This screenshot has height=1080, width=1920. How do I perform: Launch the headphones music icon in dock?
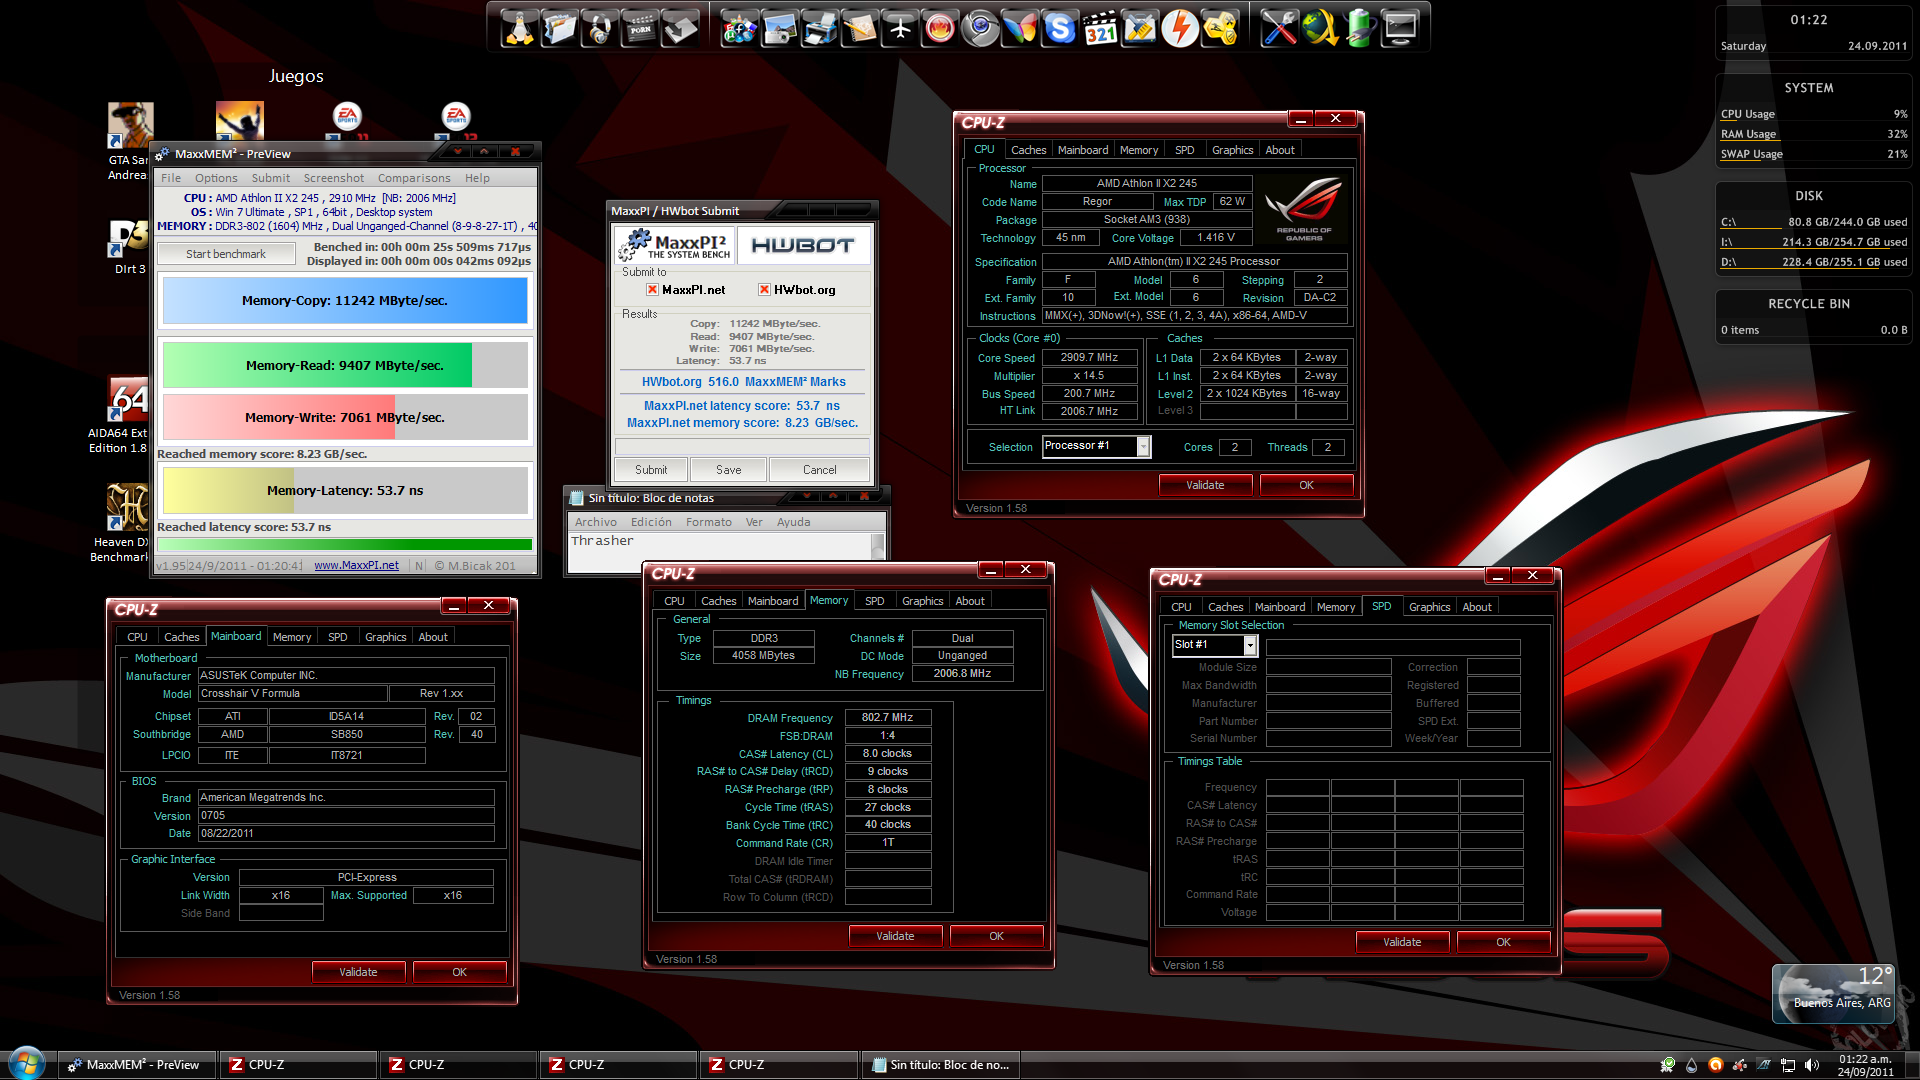point(599,28)
